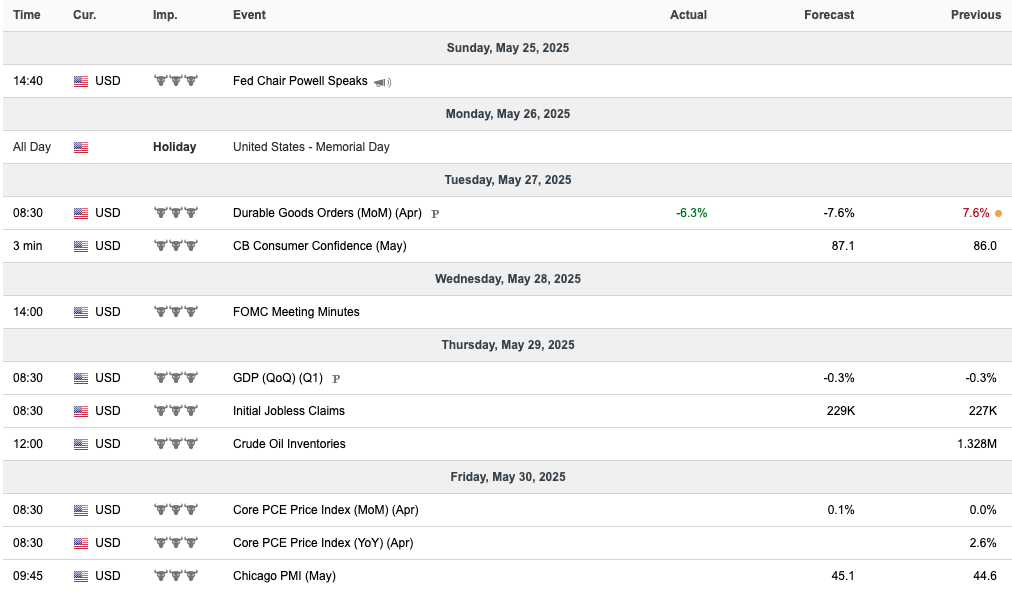Click the orange revised dot beside 7.6% previous
The height and width of the screenshot is (597, 1012).
998,213
